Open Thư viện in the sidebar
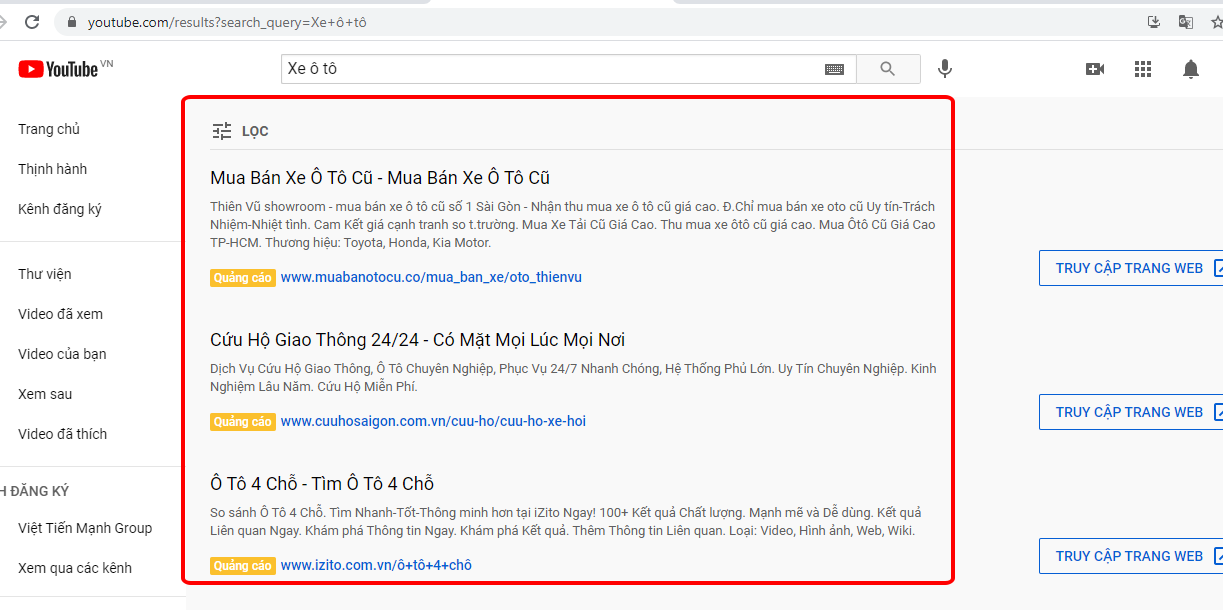This screenshot has height=610, width=1223. [x=45, y=274]
